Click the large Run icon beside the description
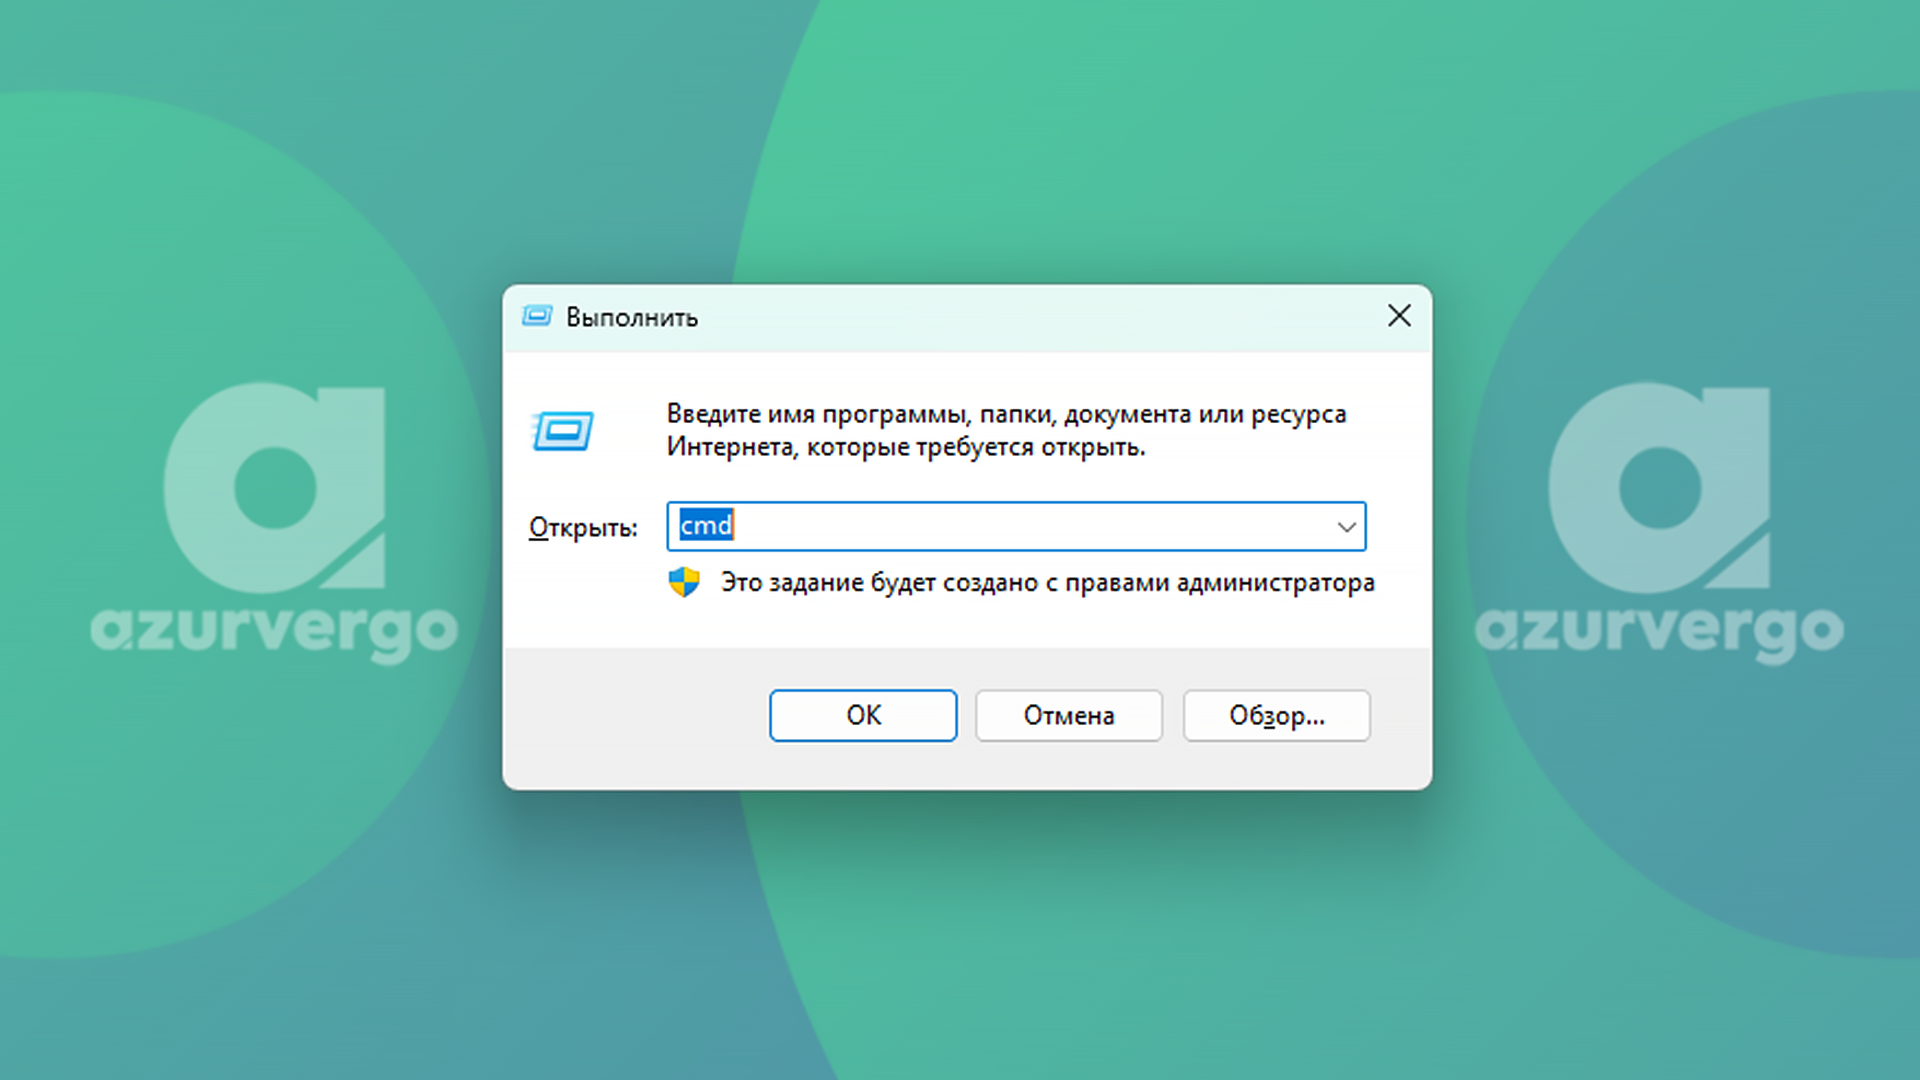Viewport: 1920px width, 1080px height. (x=563, y=431)
